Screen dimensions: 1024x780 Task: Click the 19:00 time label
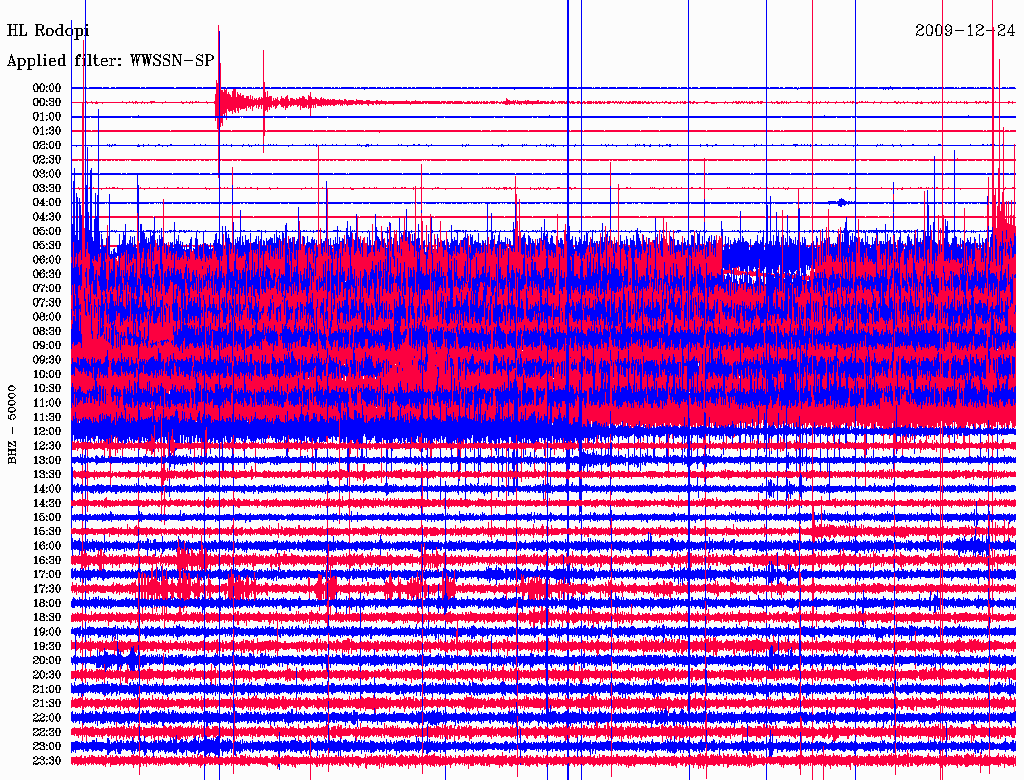pyautogui.click(x=47, y=632)
